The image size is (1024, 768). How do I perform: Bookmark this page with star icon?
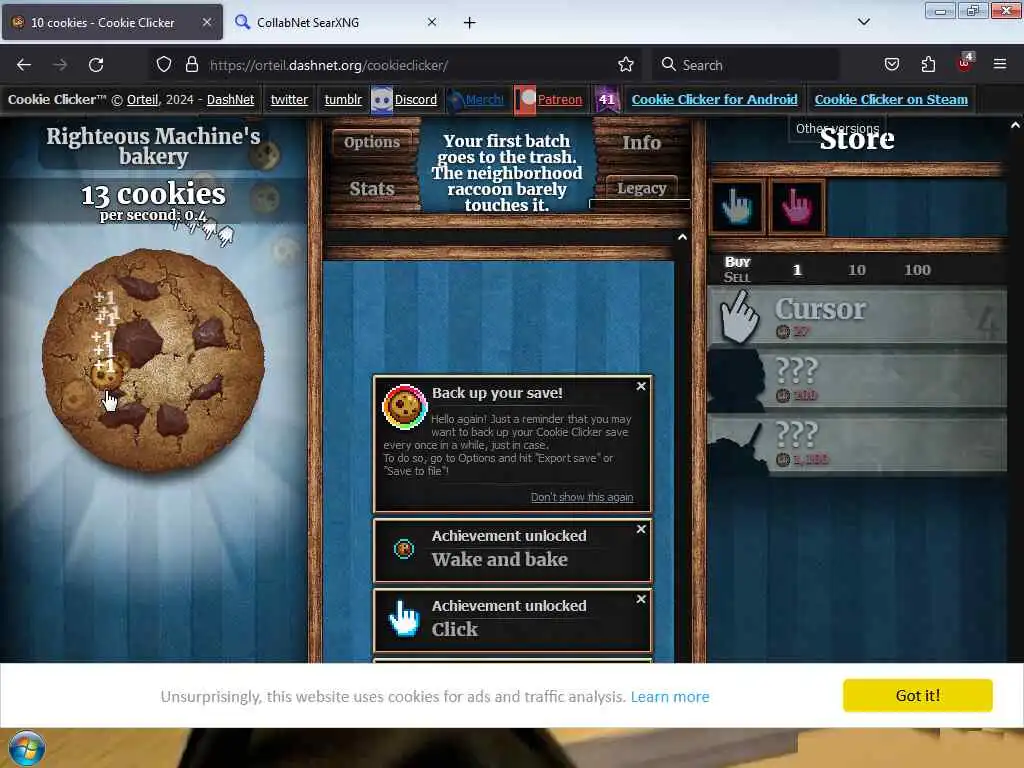(626, 65)
